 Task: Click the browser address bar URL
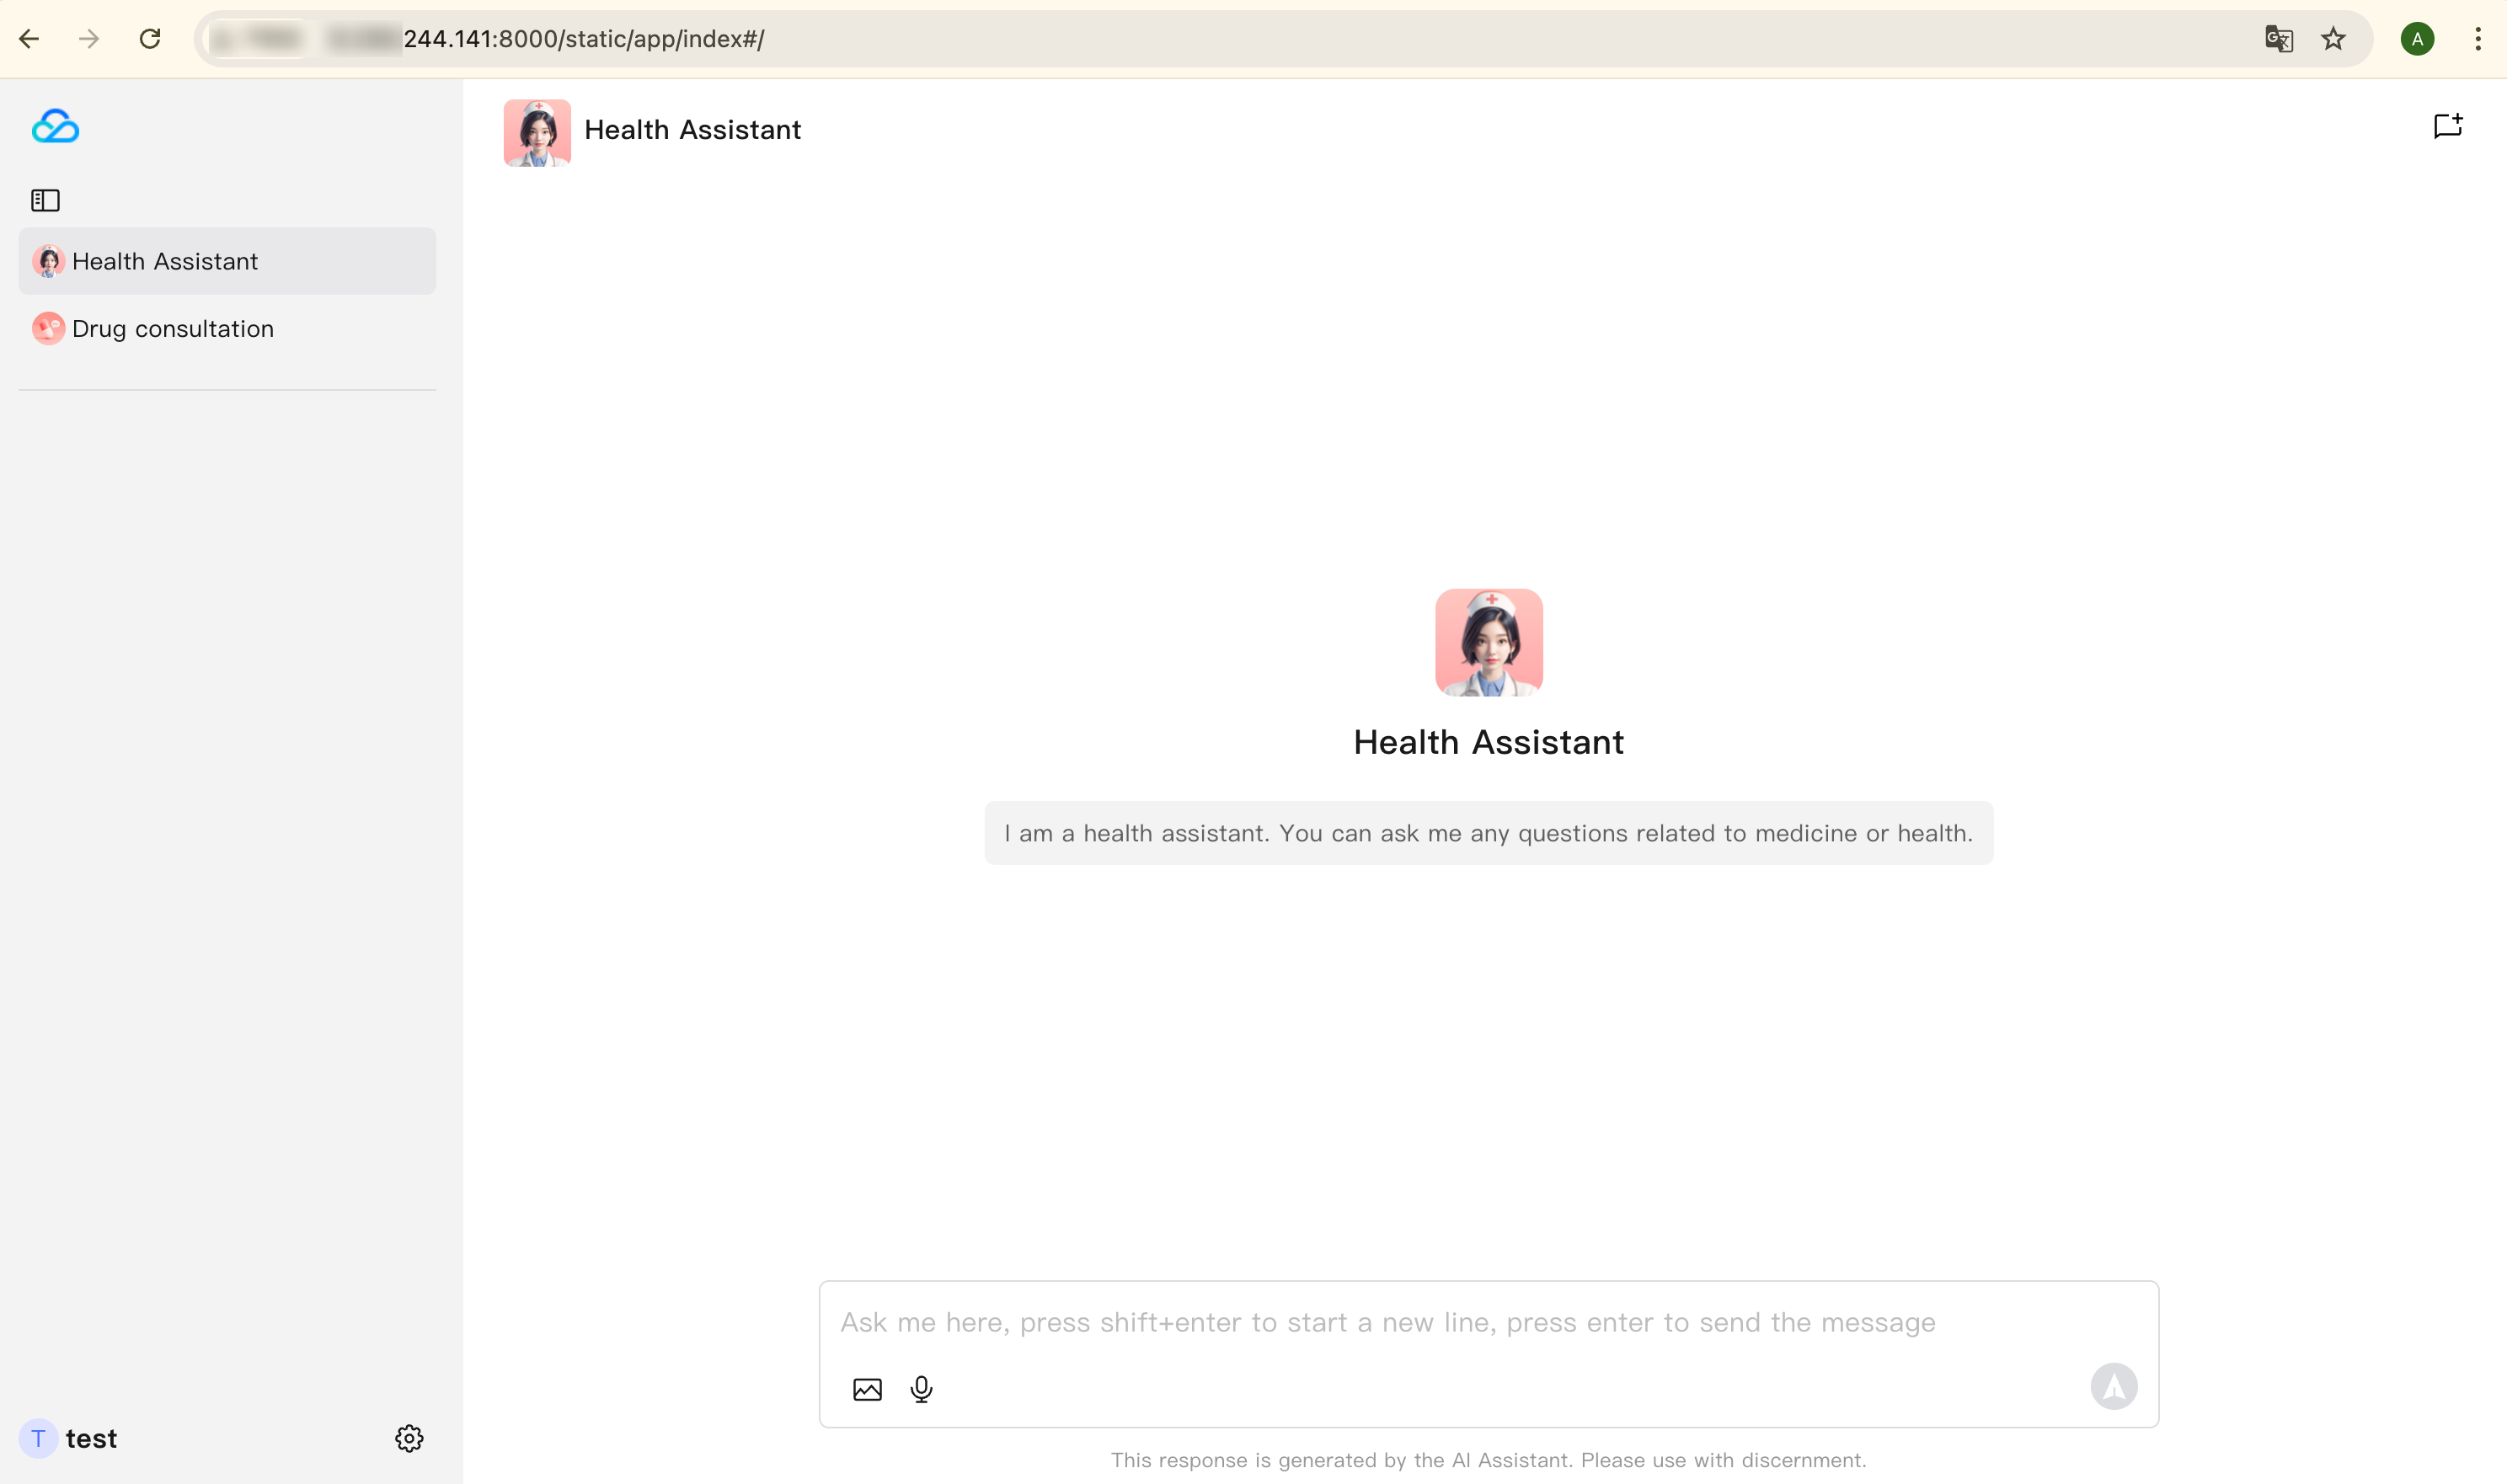[1200, 39]
